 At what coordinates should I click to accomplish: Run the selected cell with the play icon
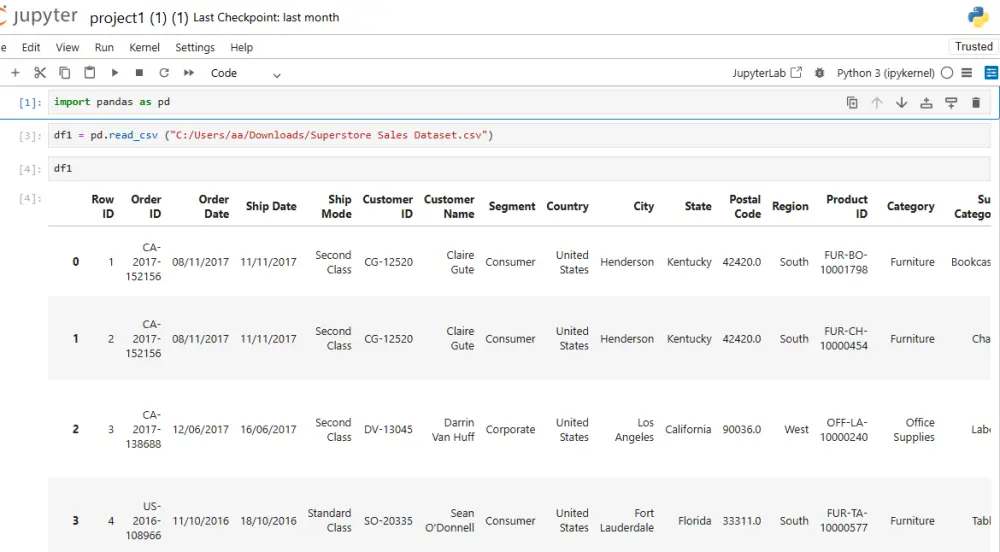115,73
